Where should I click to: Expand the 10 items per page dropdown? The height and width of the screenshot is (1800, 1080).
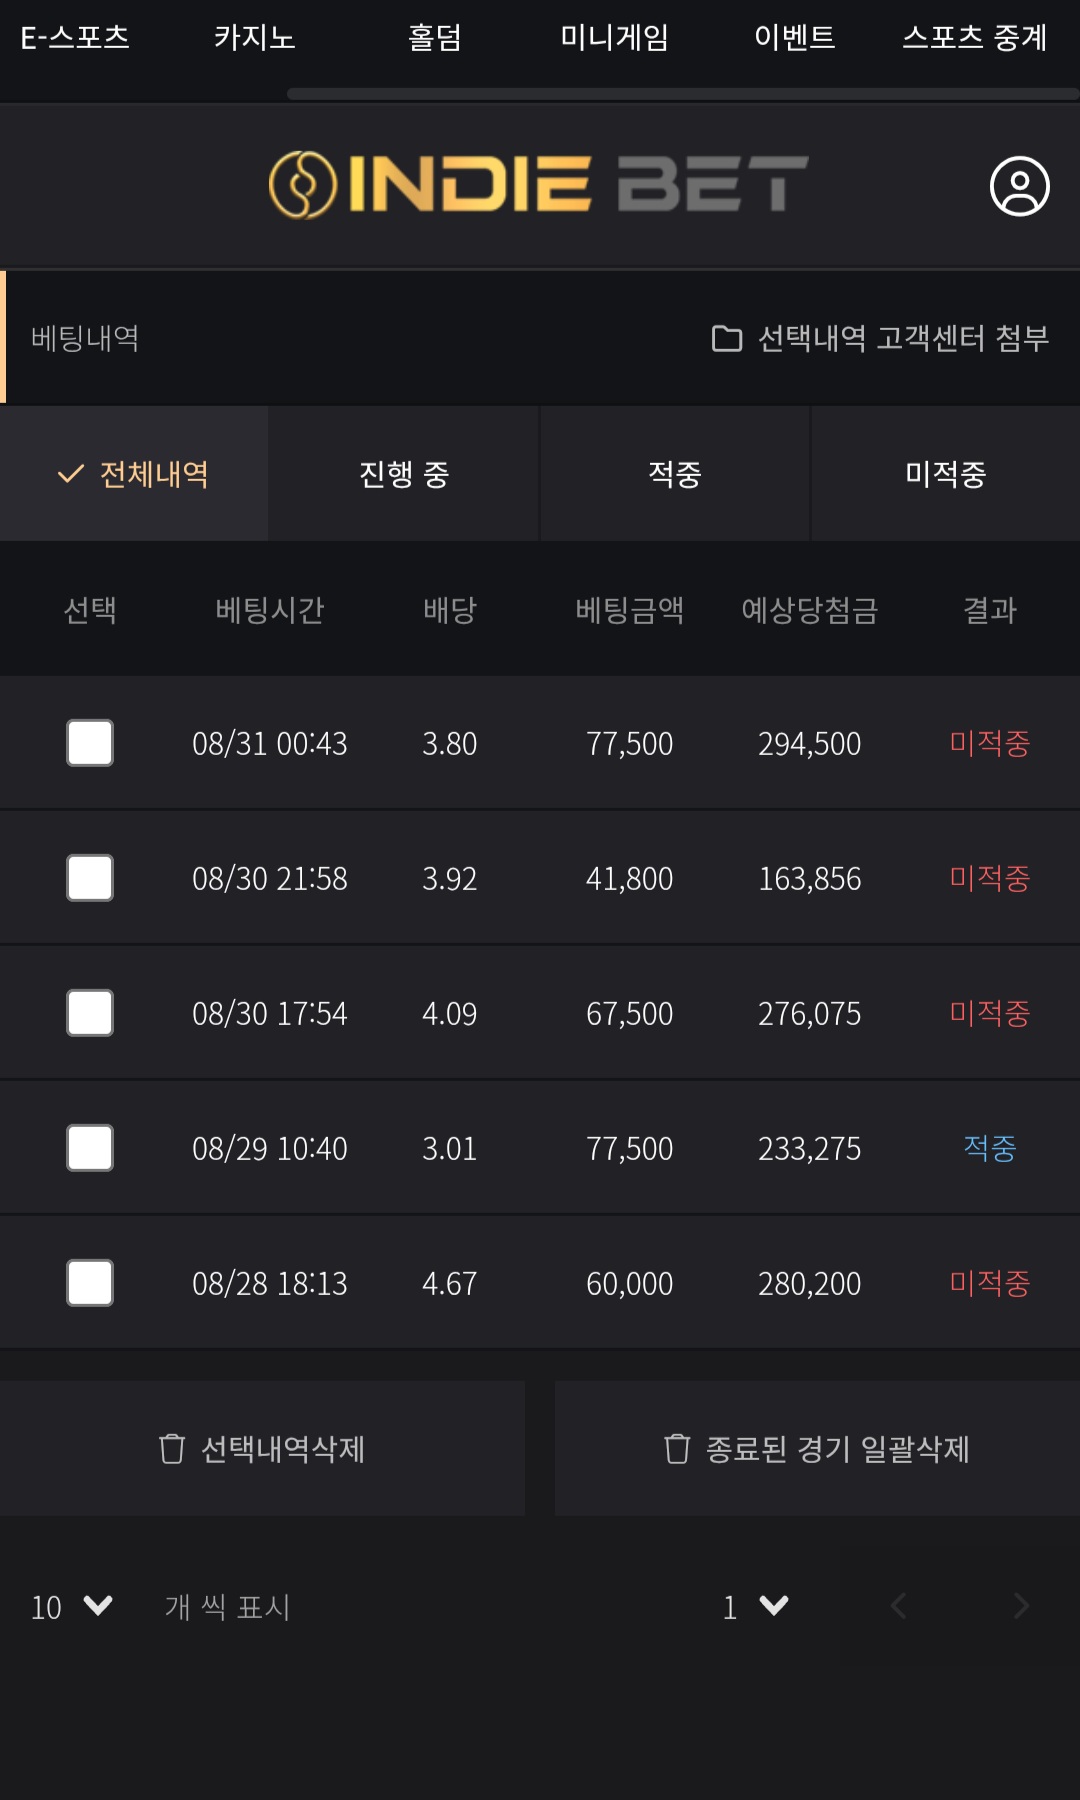tap(72, 1607)
